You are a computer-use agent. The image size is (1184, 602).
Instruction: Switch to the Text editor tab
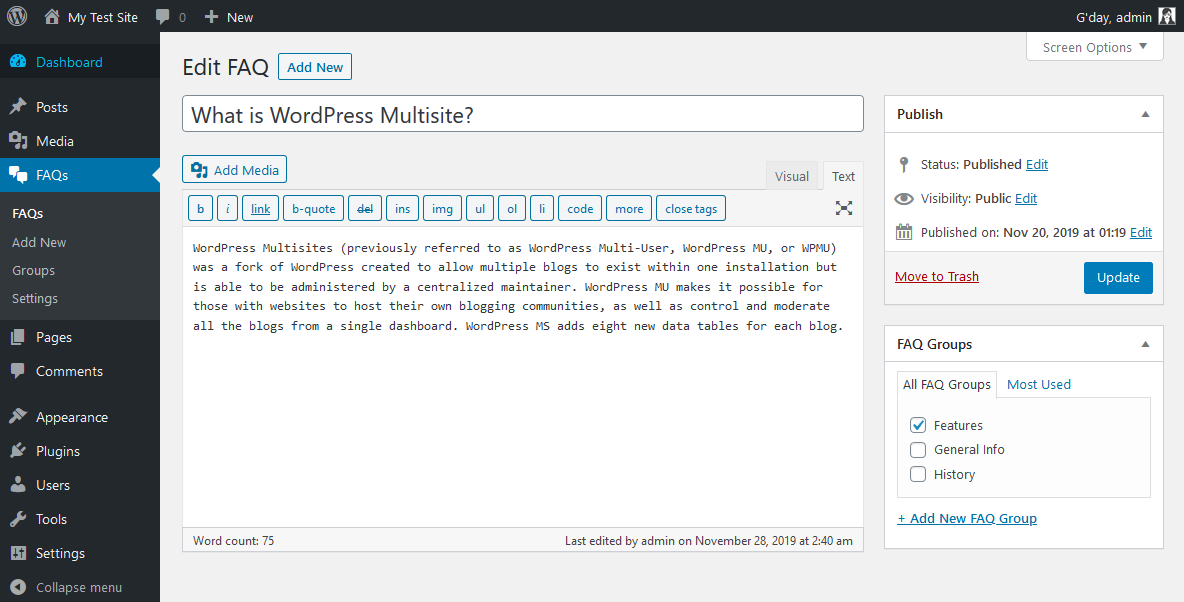tap(843, 176)
